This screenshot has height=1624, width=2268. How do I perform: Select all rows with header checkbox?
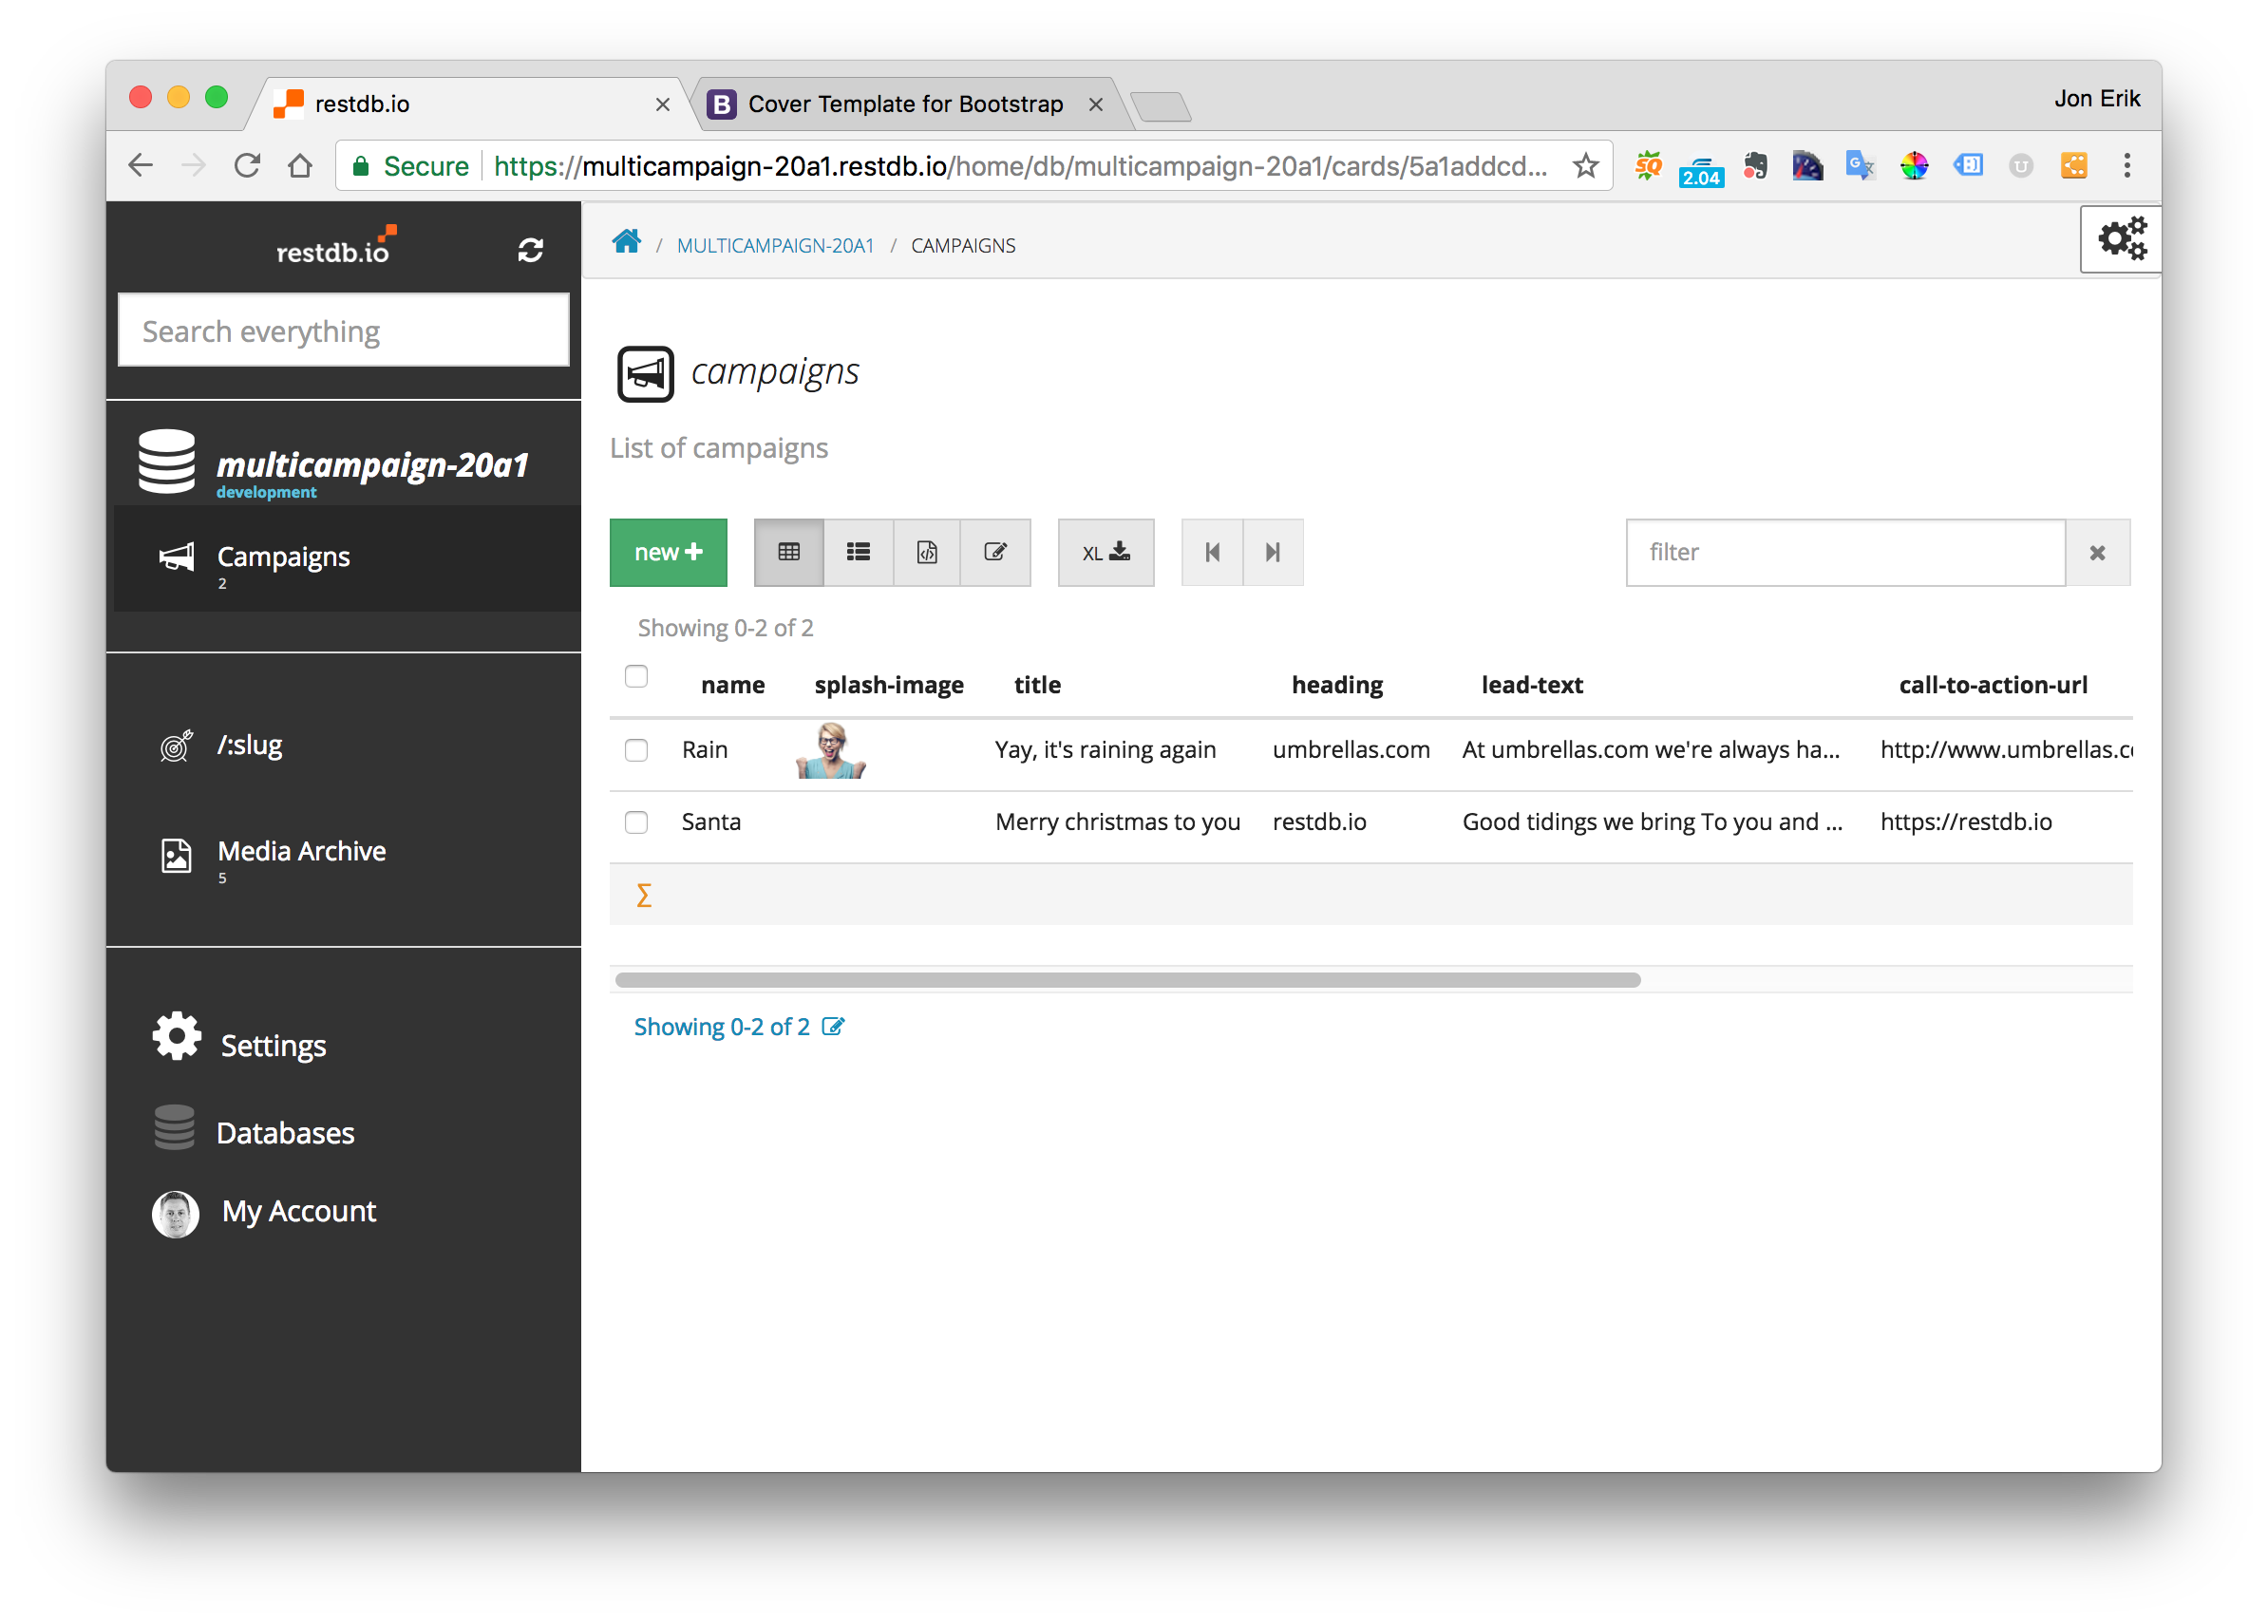(636, 677)
